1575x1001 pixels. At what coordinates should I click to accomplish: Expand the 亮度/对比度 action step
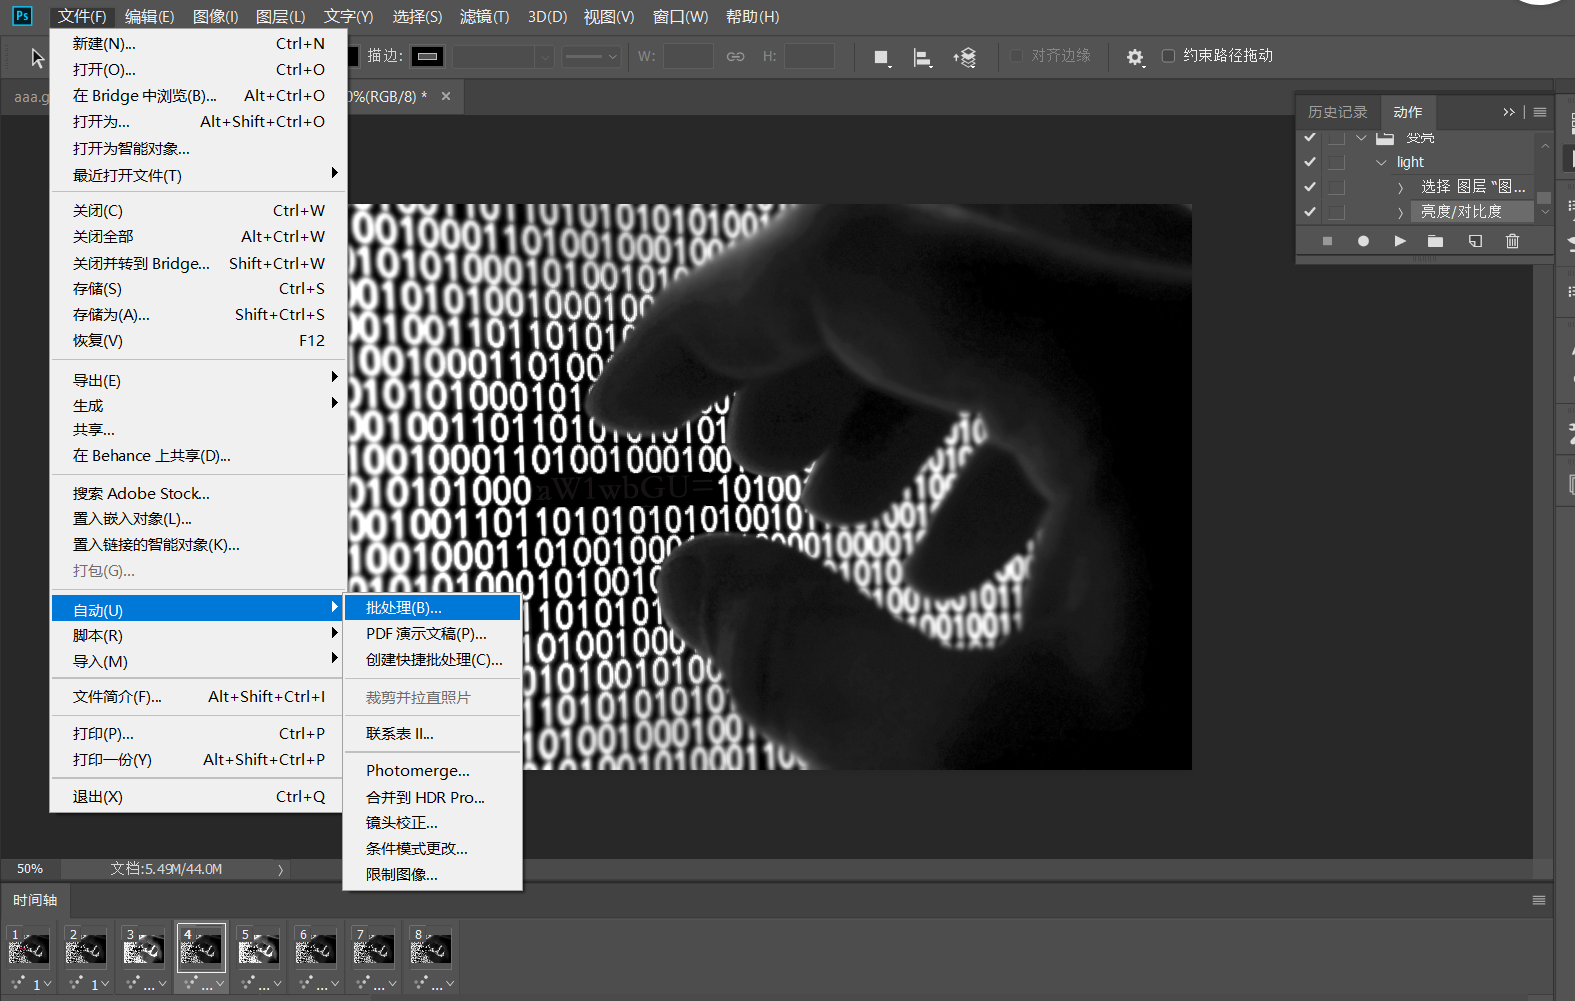[1400, 213]
